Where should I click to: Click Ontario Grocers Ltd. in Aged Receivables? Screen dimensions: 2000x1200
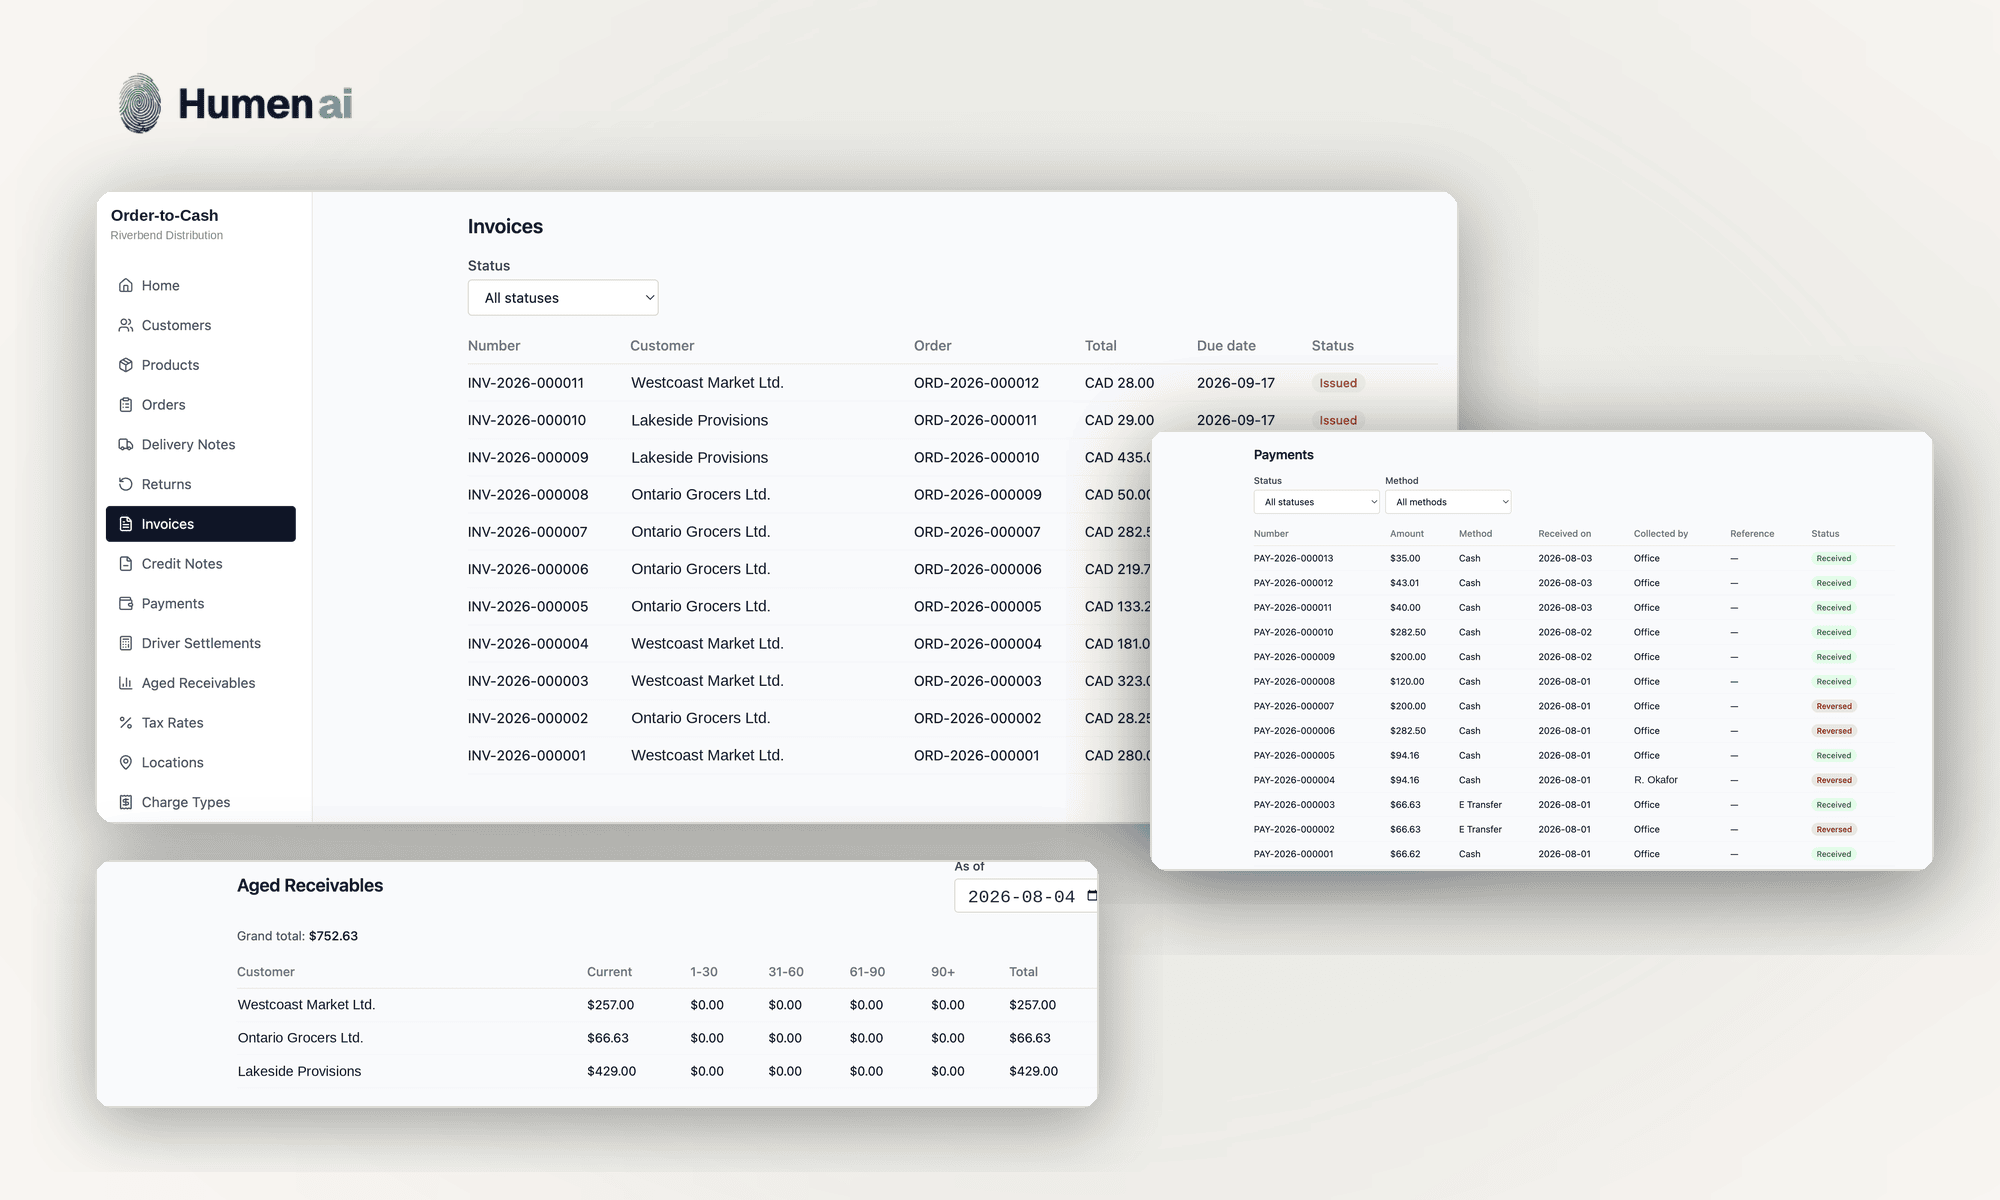[300, 1038]
